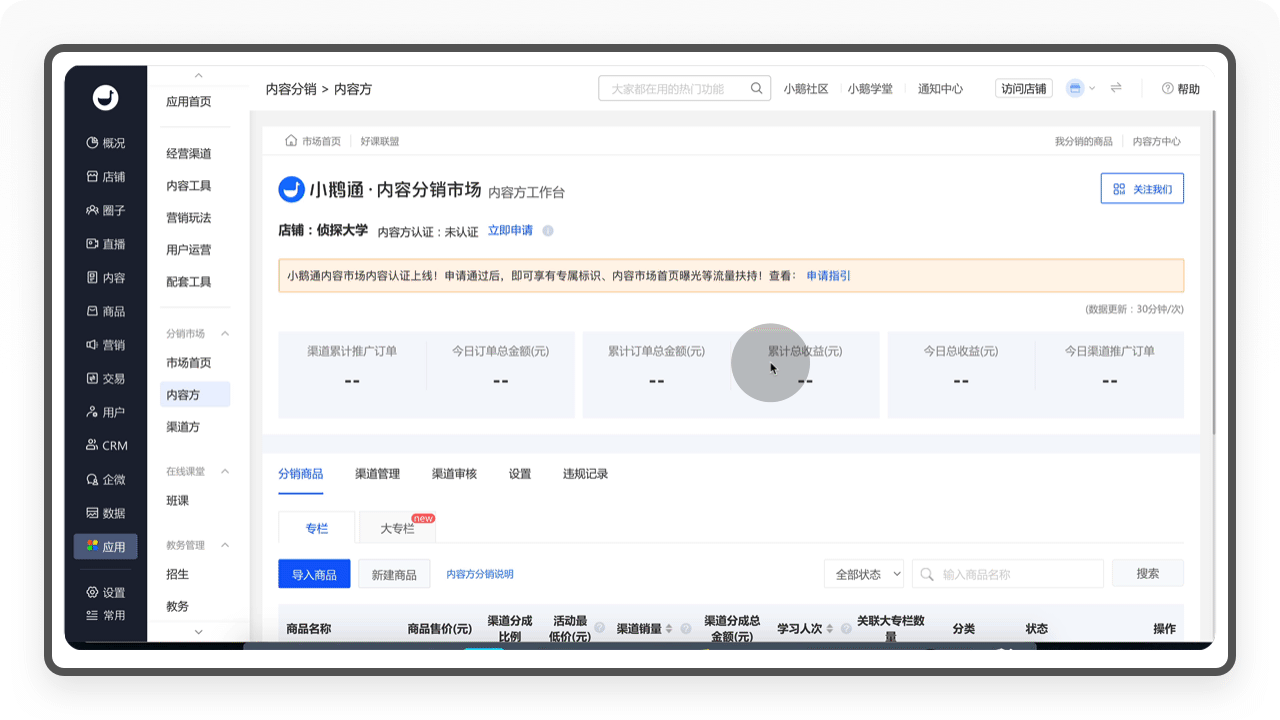
Task: Switch to the 渠道管理 tab
Action: click(x=378, y=474)
